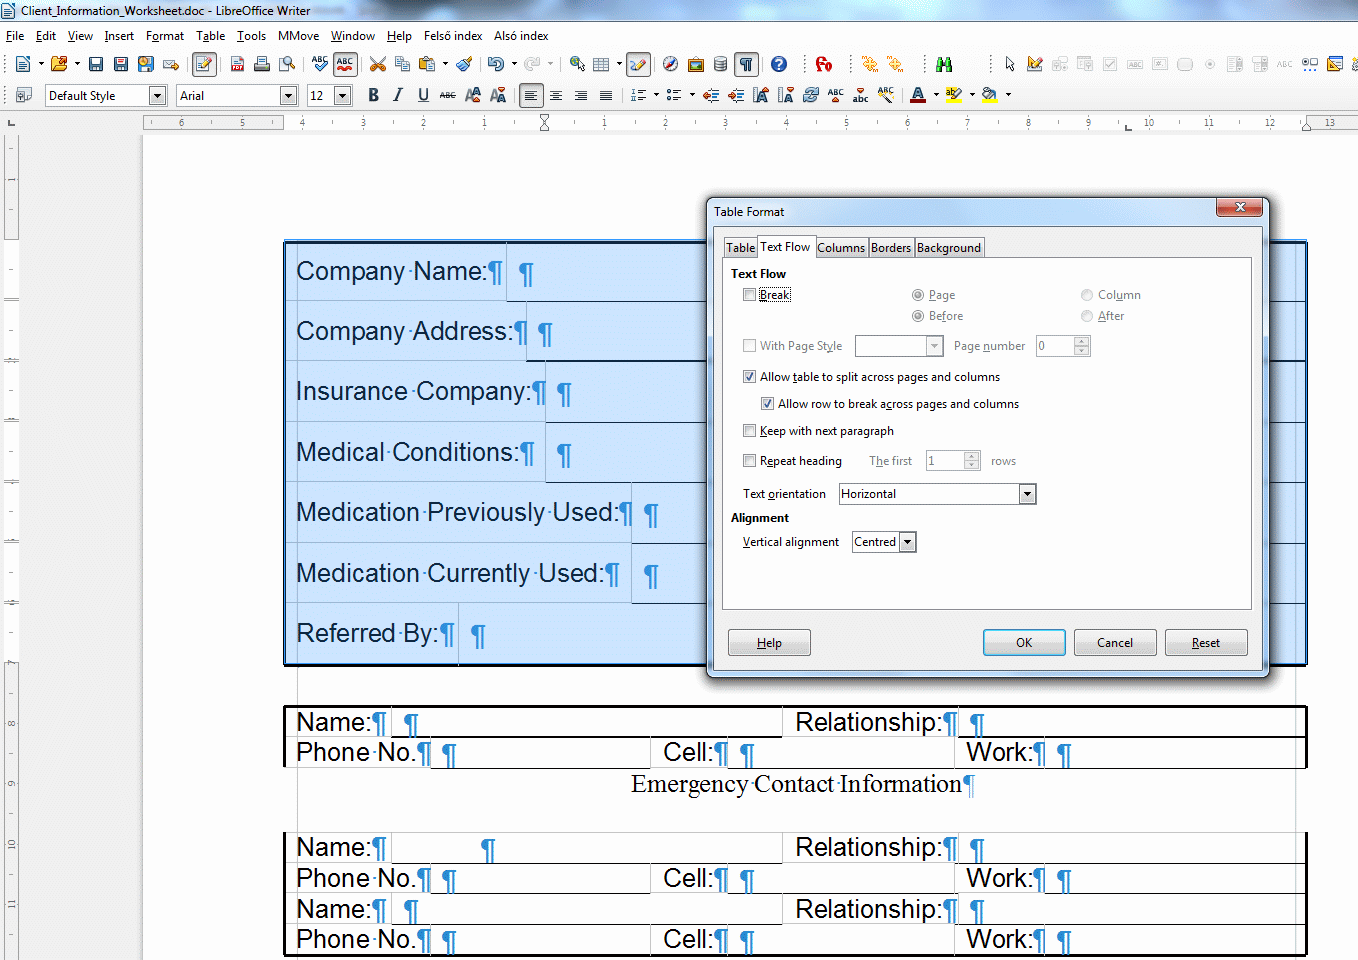Open the Background tab
1358x960 pixels.
pyautogui.click(x=949, y=248)
